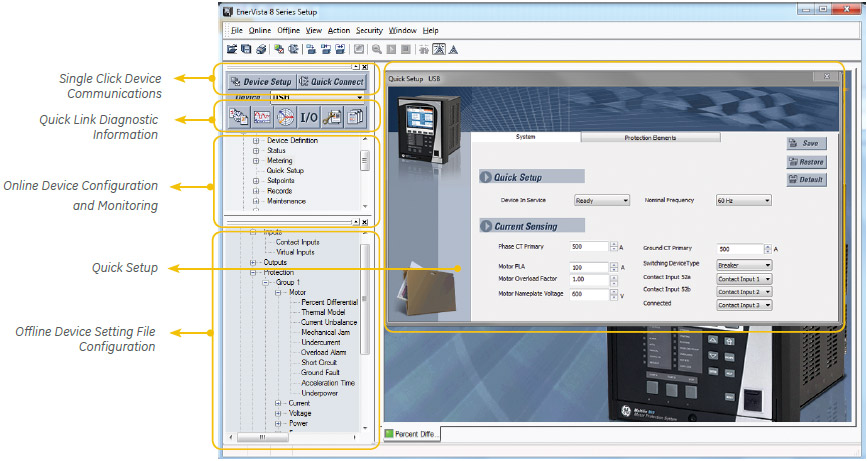867x461 pixels.
Task: Click the Default button in Quick Setup
Action: [x=807, y=180]
